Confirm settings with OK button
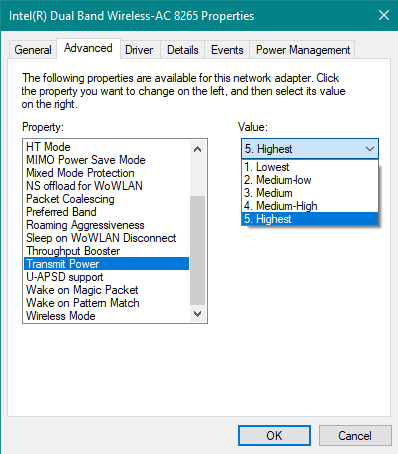The width and height of the screenshot is (398, 454). tap(274, 435)
